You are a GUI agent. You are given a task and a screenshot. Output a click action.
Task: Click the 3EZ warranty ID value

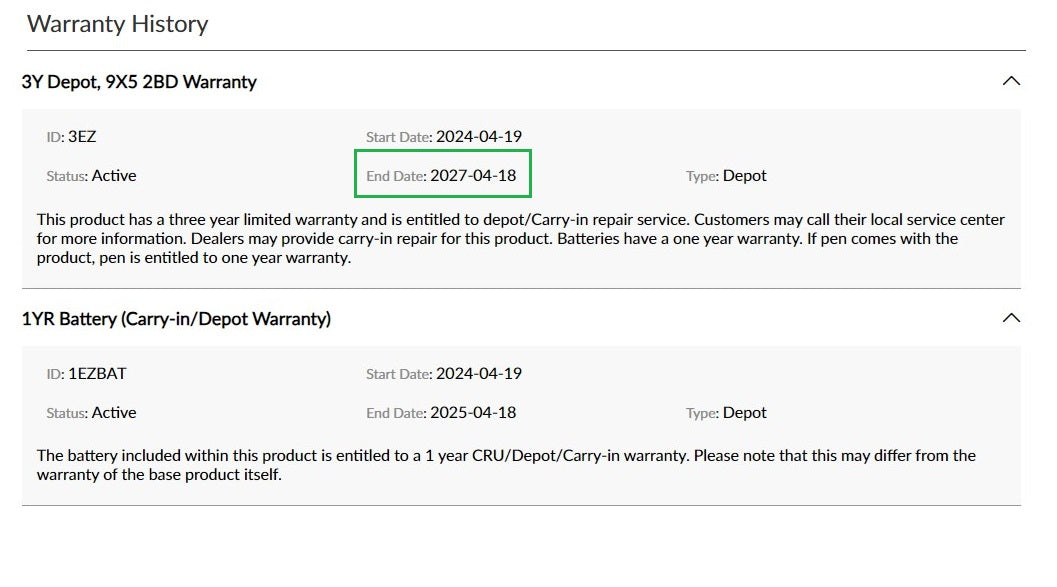(x=82, y=136)
